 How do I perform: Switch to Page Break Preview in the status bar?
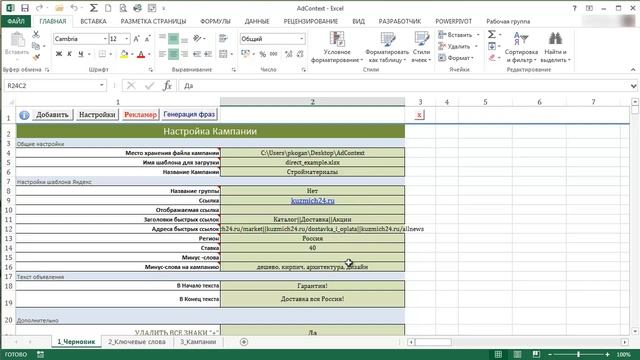pos(536,354)
